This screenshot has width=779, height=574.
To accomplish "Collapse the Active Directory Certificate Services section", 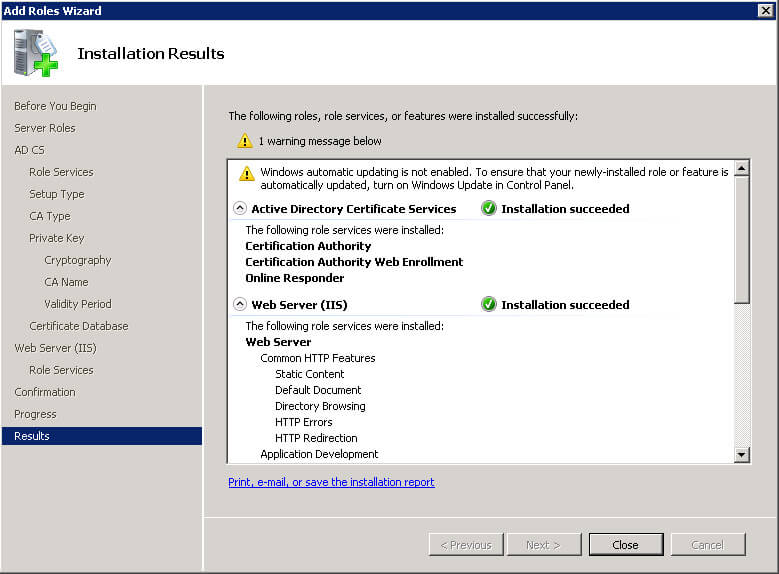I will pos(240,208).
